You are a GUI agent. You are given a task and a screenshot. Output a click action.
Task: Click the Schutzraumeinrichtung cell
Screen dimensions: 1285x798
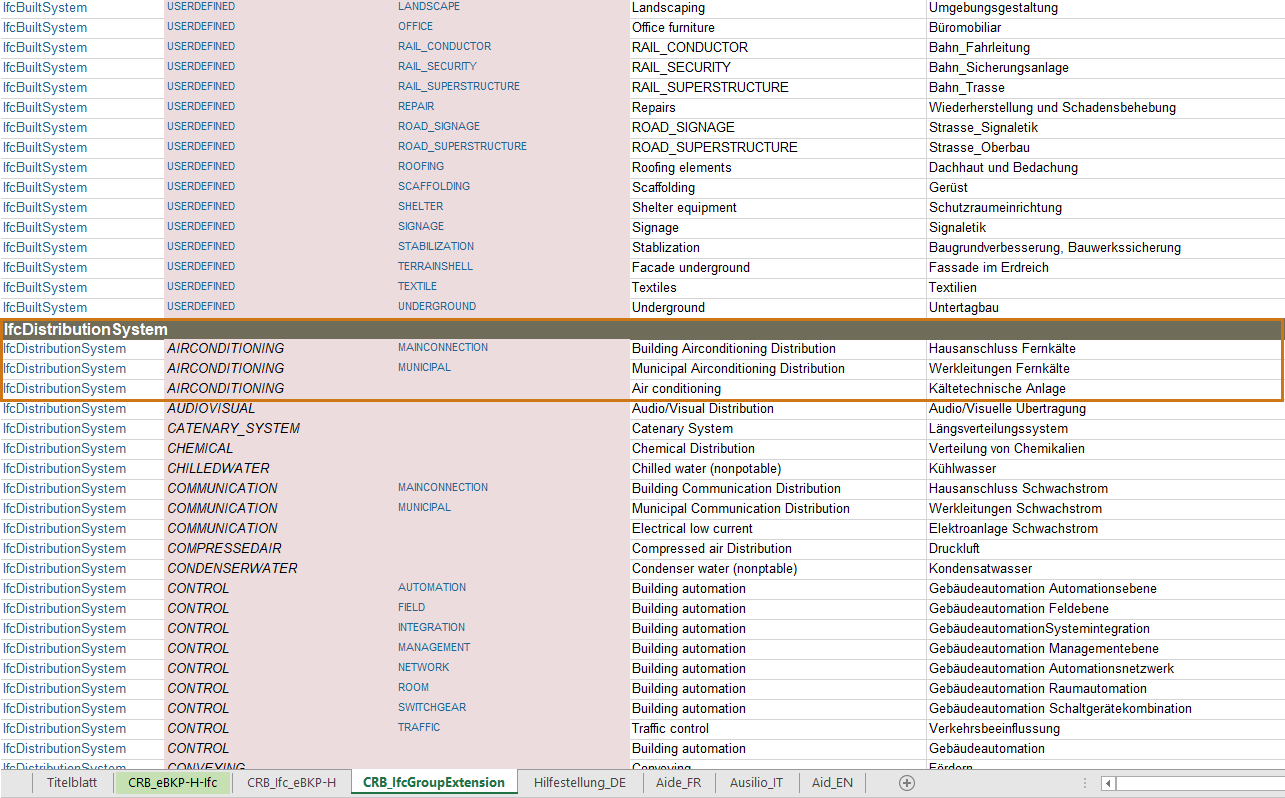click(x=1105, y=207)
